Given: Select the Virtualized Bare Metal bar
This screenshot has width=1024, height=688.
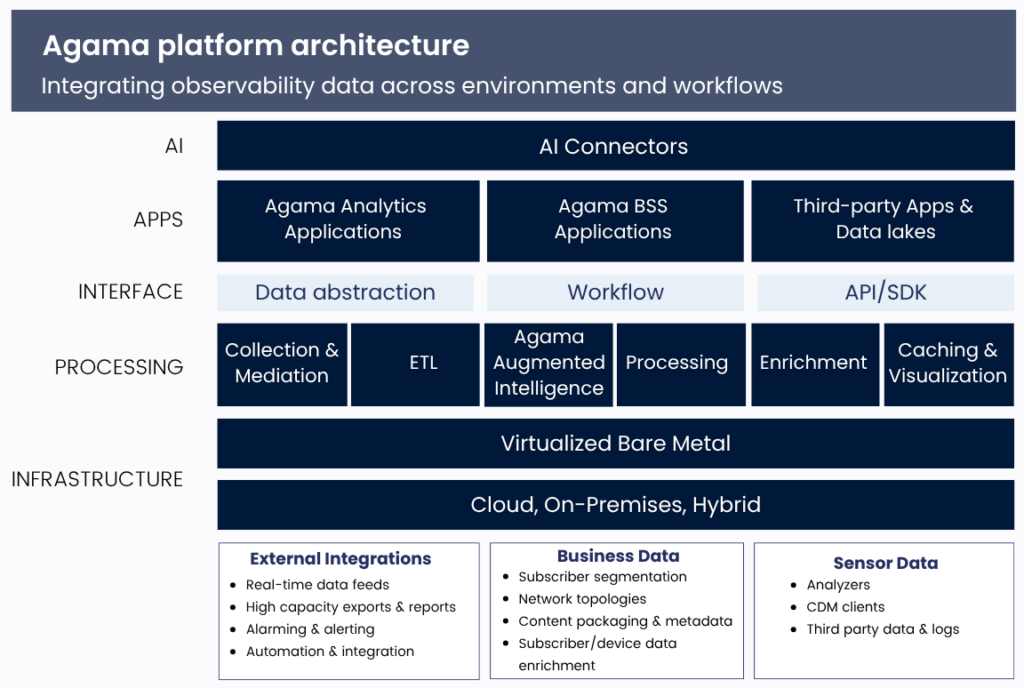Looking at the screenshot, I should (x=615, y=443).
